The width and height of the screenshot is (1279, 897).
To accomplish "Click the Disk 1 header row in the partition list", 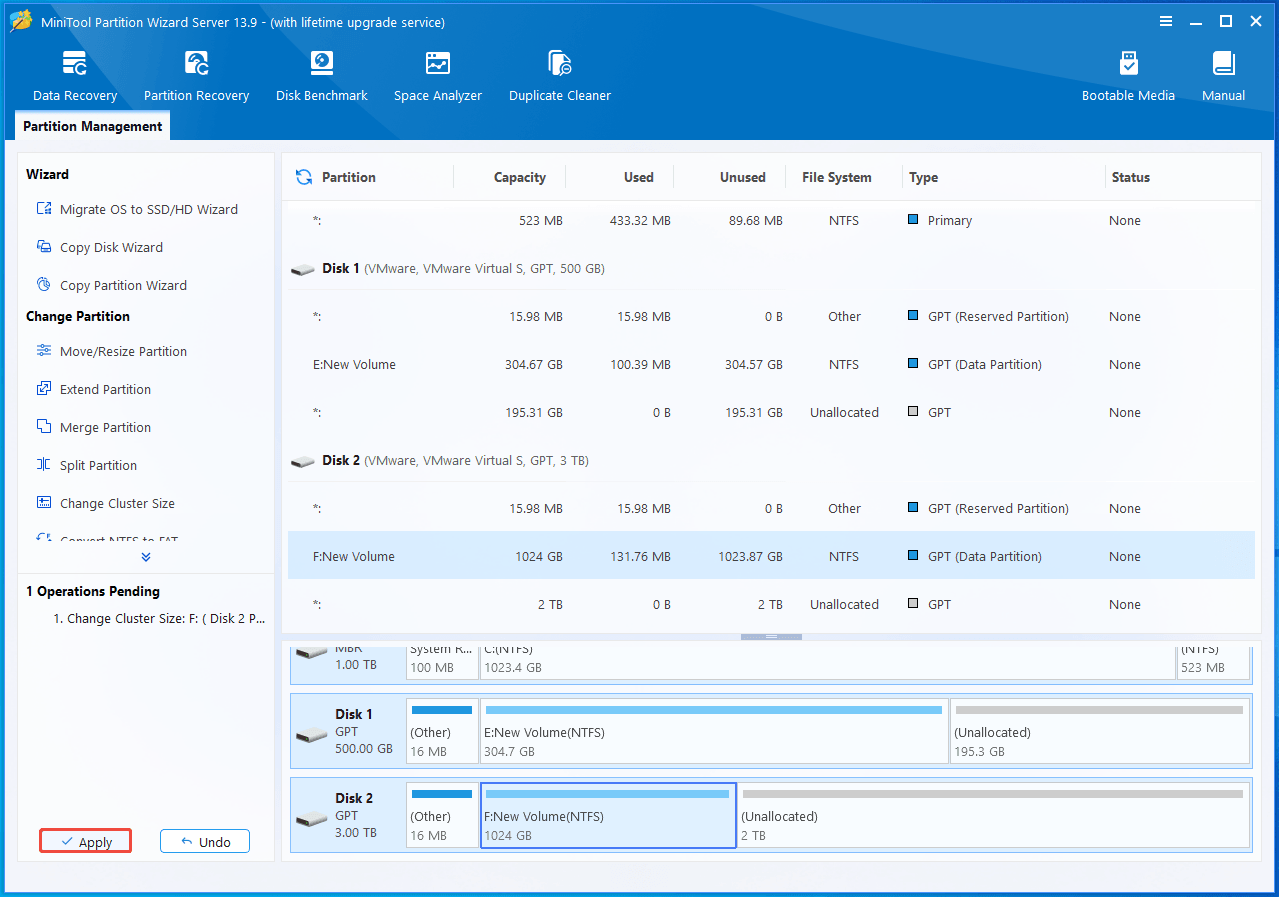I will 771,268.
